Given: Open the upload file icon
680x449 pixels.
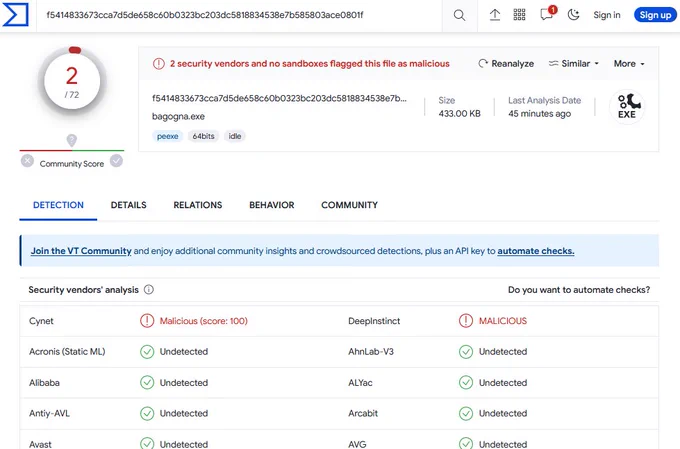Looking at the screenshot, I should pos(495,15).
